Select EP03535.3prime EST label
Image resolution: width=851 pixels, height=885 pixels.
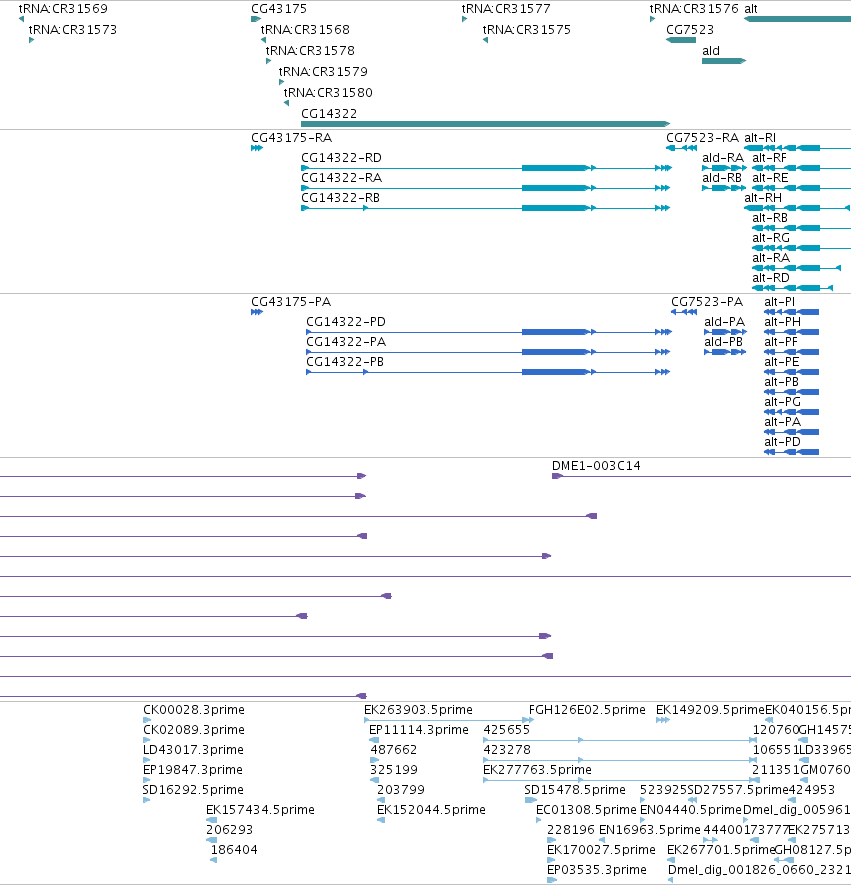coord(596,870)
